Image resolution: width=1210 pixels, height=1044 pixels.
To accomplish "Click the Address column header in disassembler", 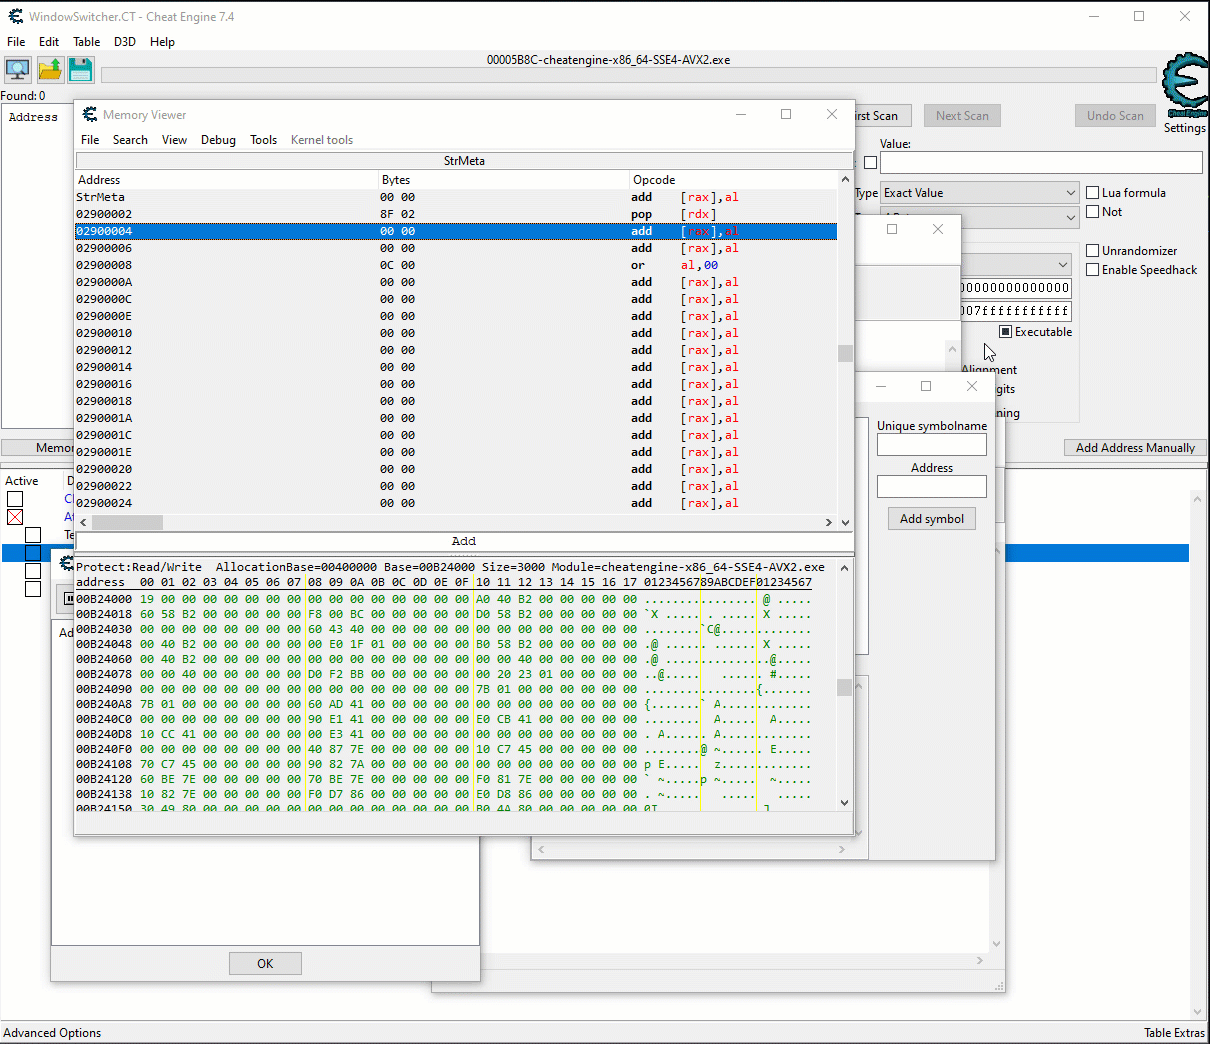I will pos(226,180).
